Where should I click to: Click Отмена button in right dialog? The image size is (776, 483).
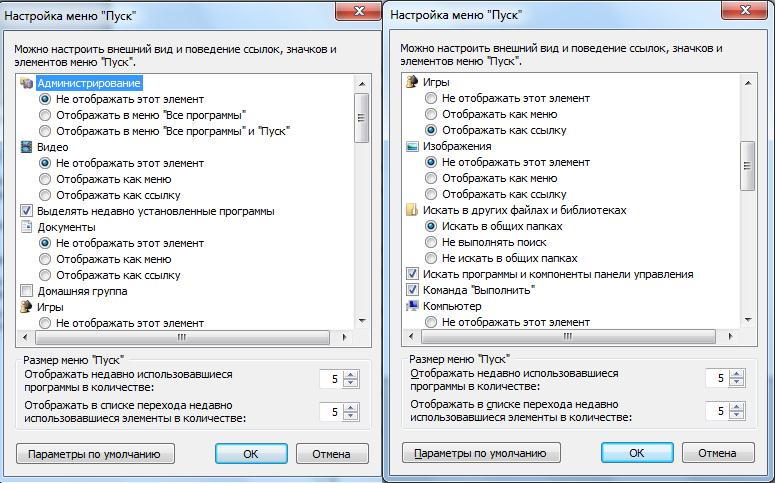tap(718, 453)
